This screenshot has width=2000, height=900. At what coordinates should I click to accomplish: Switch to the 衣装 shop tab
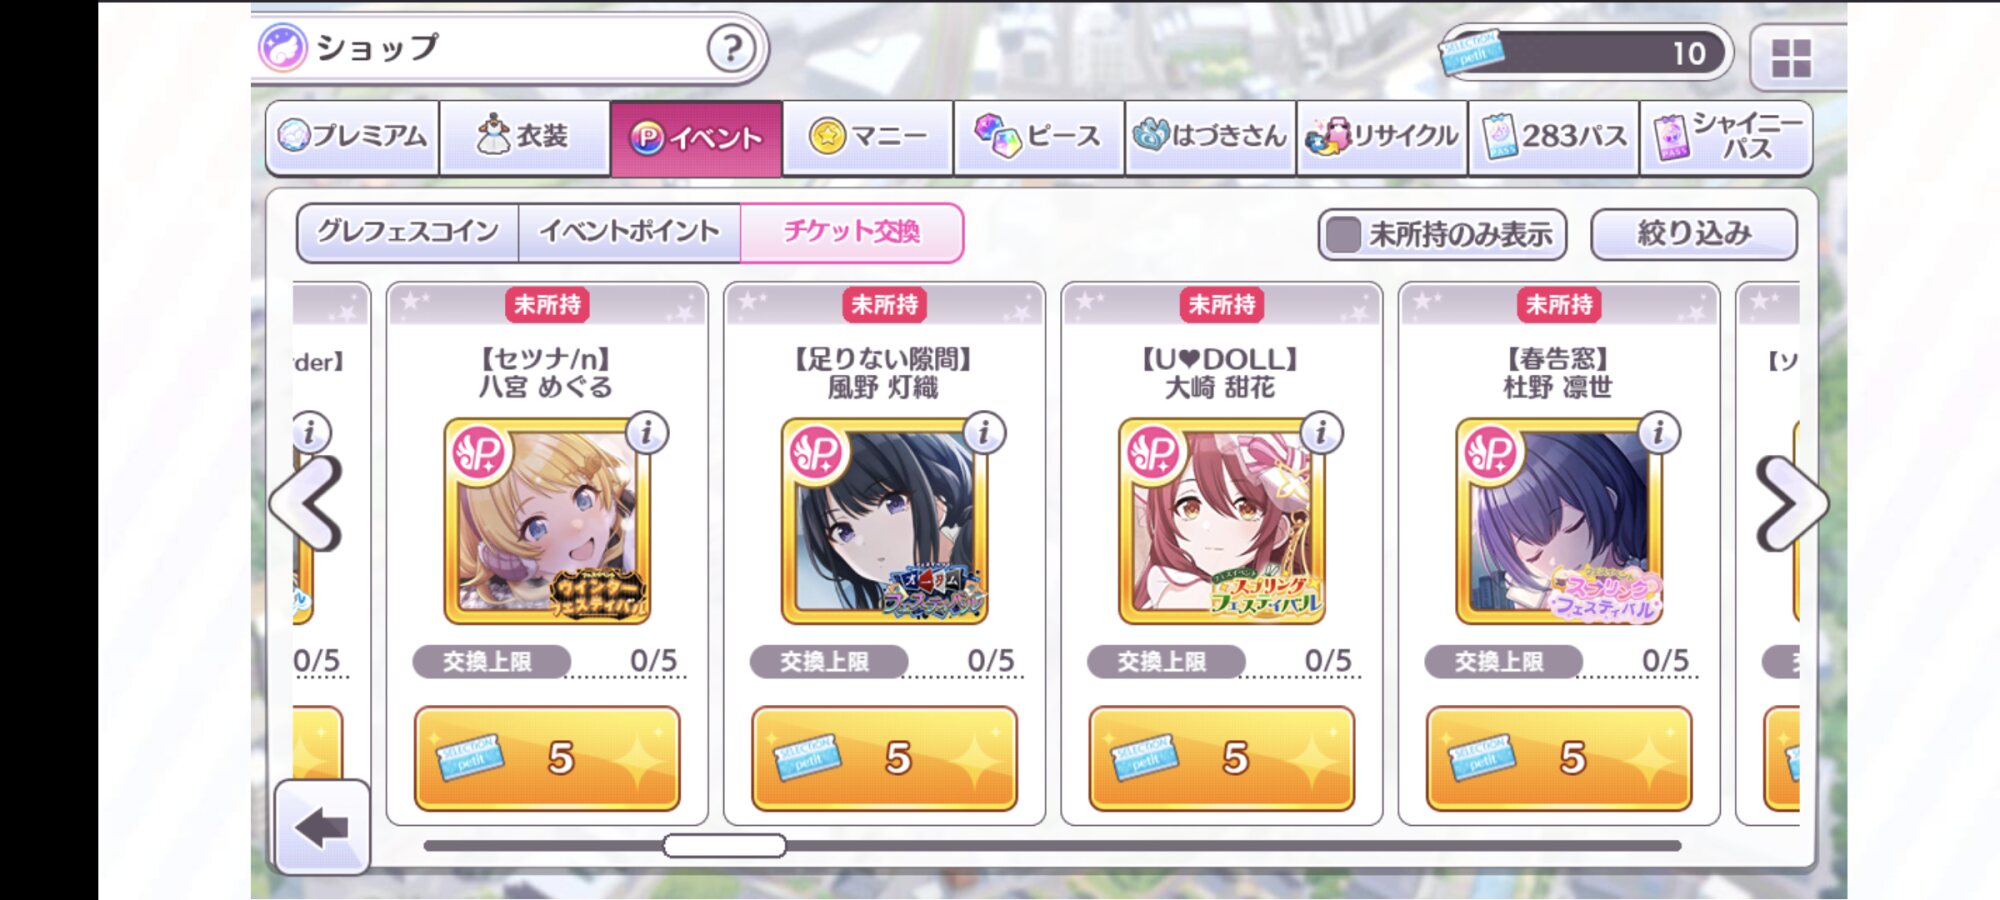coord(525,137)
